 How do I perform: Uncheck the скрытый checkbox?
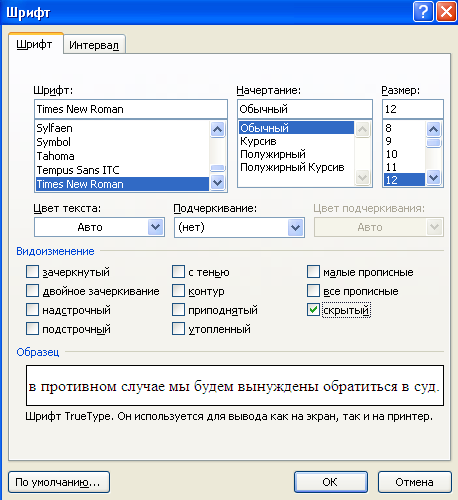(313, 310)
